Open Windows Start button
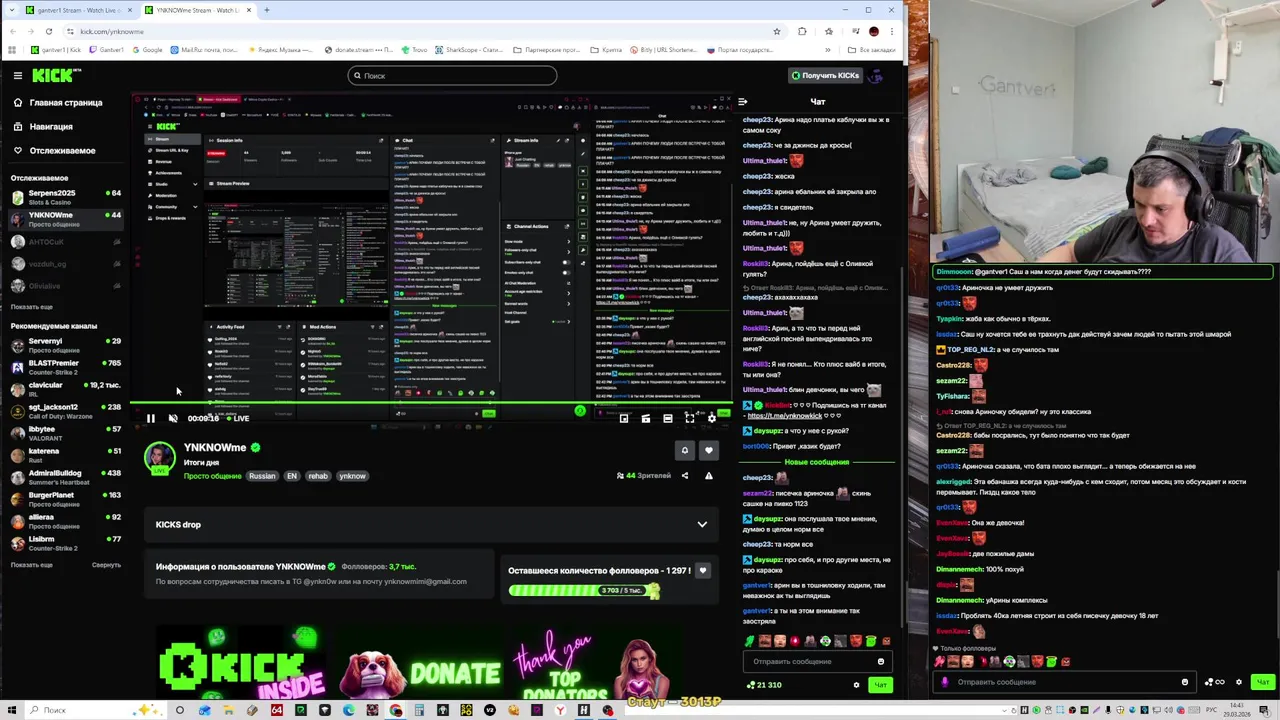The image size is (1280, 720). click(11, 710)
